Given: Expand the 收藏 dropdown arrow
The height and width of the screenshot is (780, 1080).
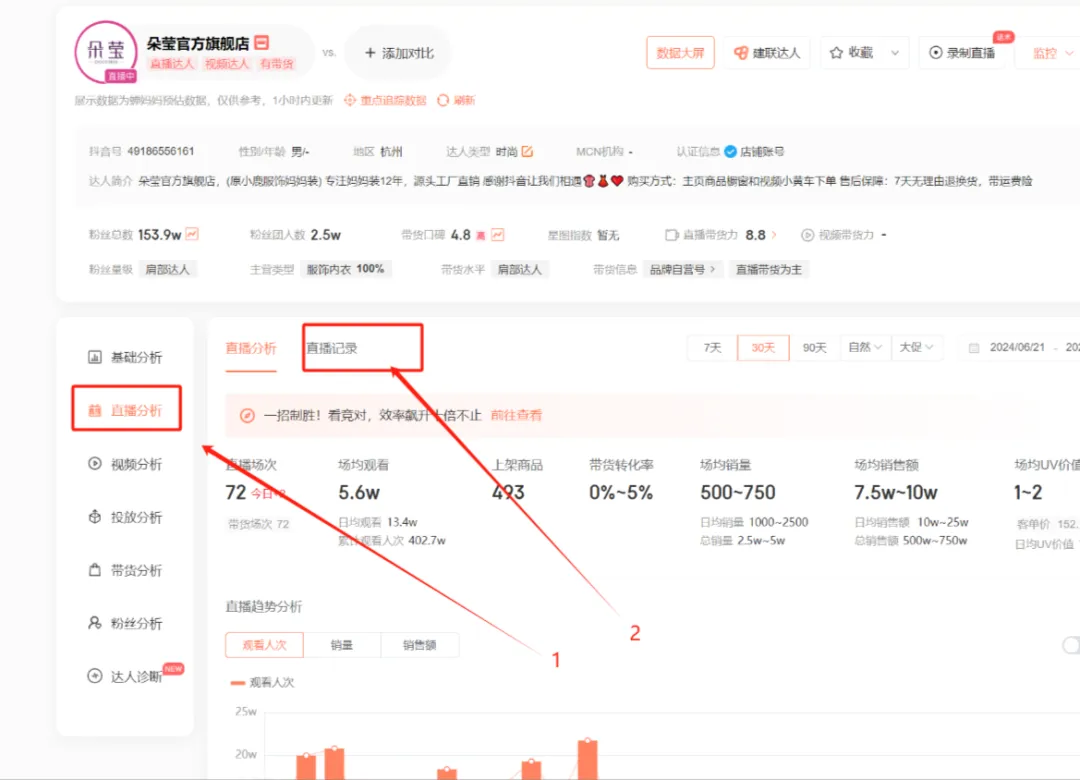Looking at the screenshot, I should tap(895, 53).
